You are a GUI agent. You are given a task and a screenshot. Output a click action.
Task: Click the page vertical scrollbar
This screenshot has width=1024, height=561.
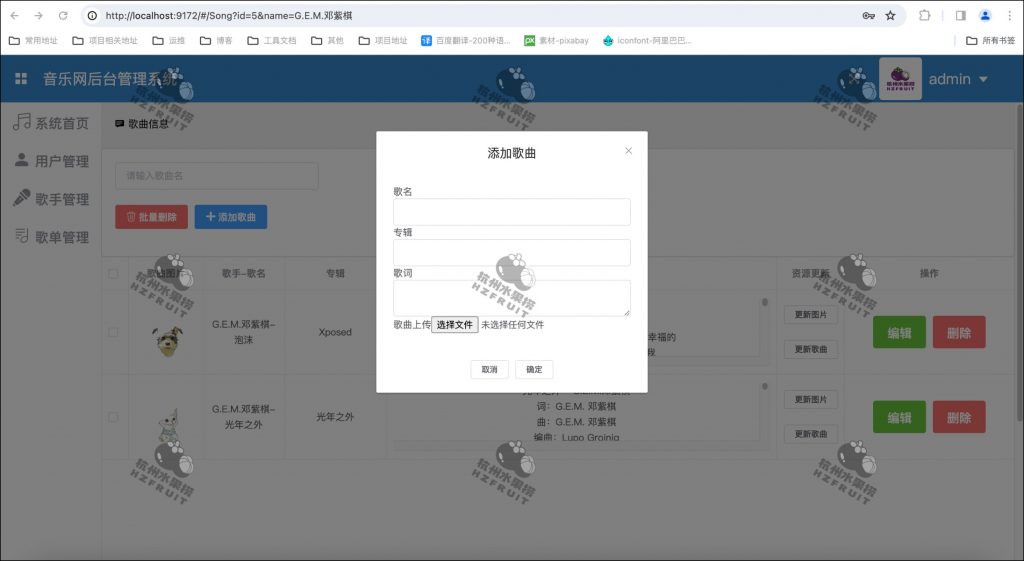tap(1019, 261)
